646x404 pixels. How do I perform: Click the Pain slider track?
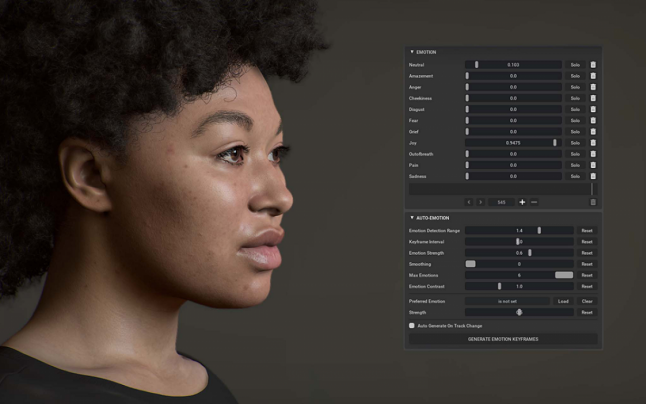513,165
